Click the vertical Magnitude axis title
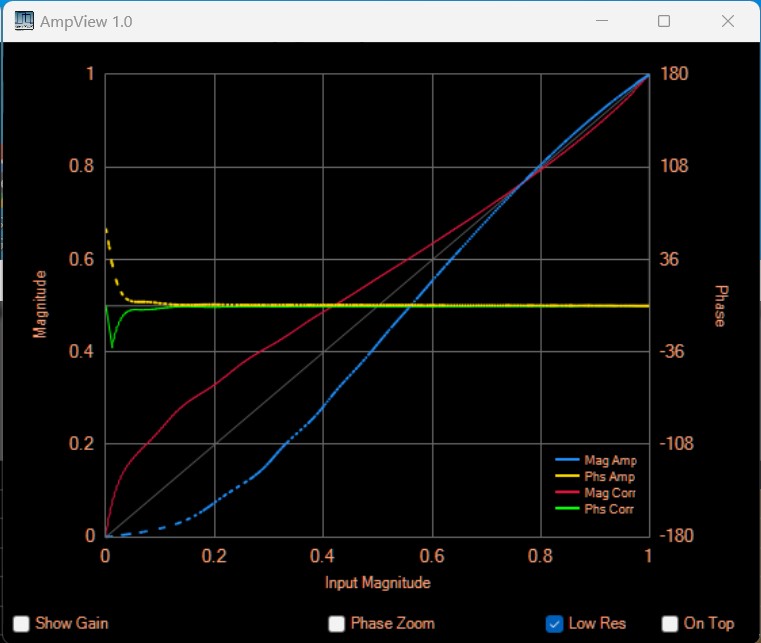The image size is (761, 643). pos(40,304)
